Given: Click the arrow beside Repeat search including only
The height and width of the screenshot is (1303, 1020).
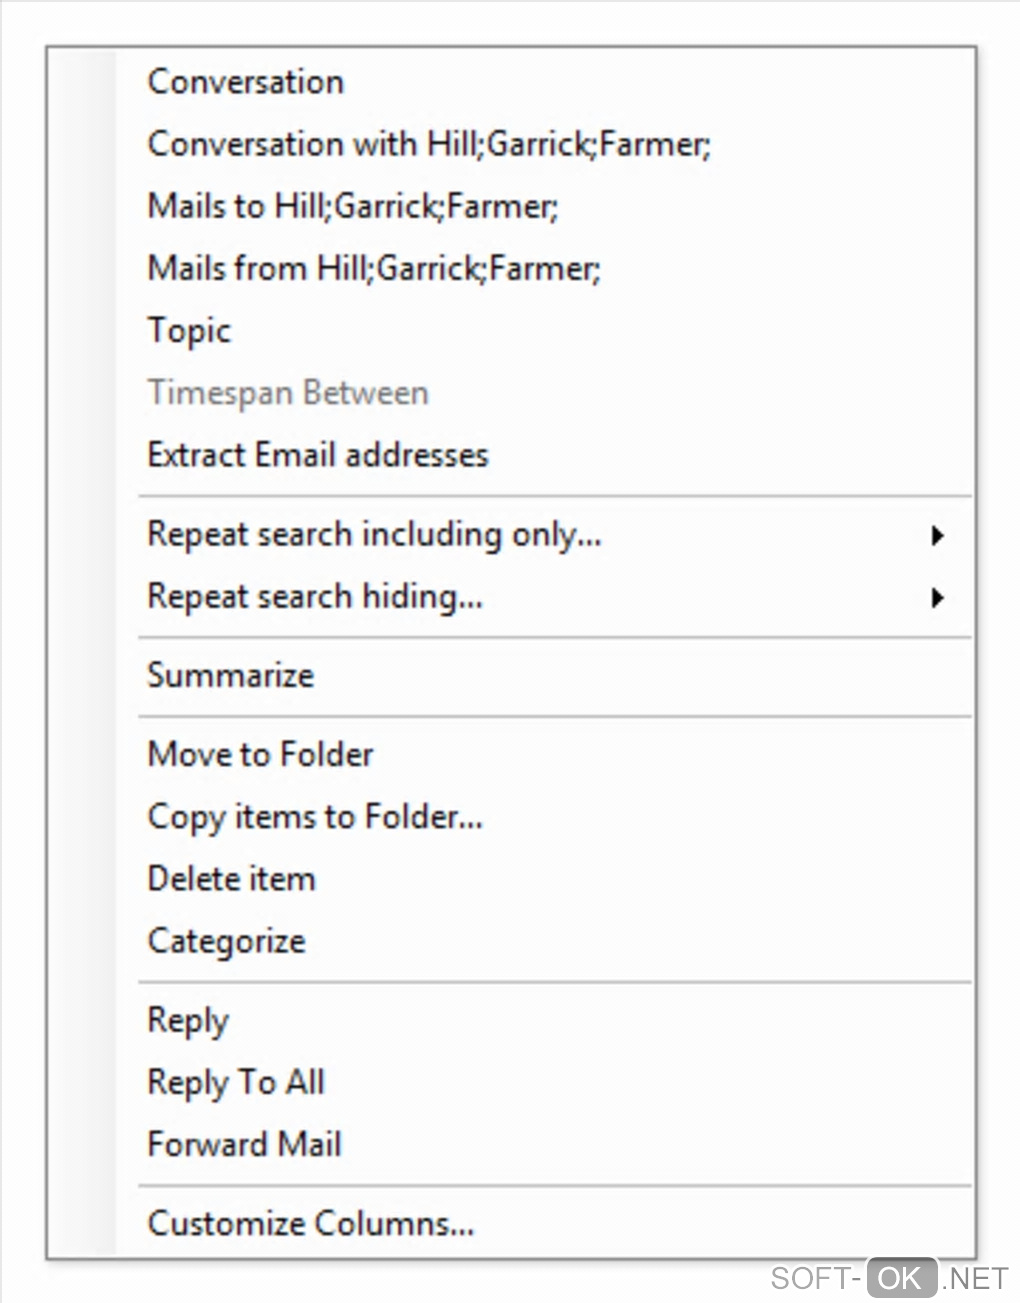Looking at the screenshot, I should coord(937,535).
